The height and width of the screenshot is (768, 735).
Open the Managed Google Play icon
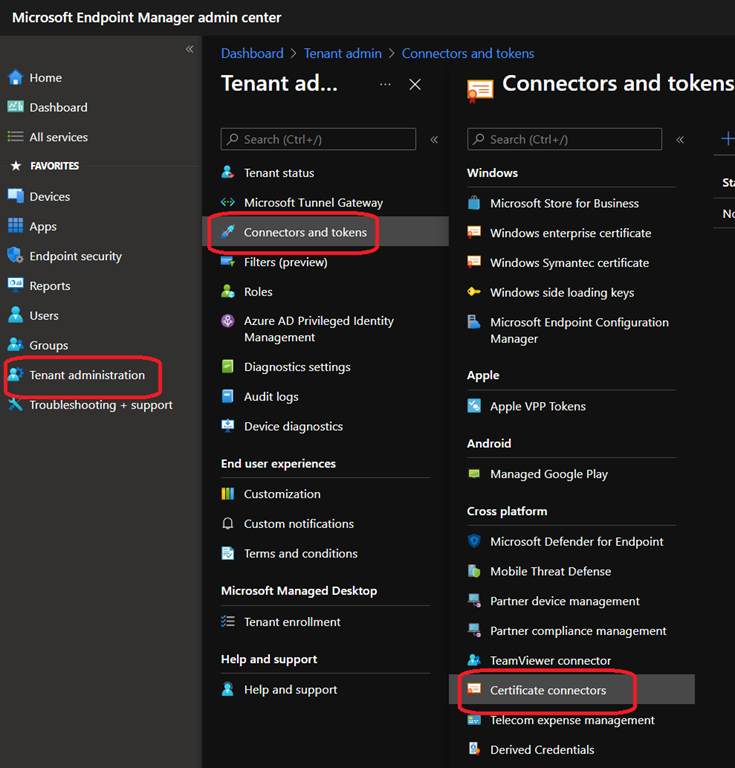pos(474,474)
